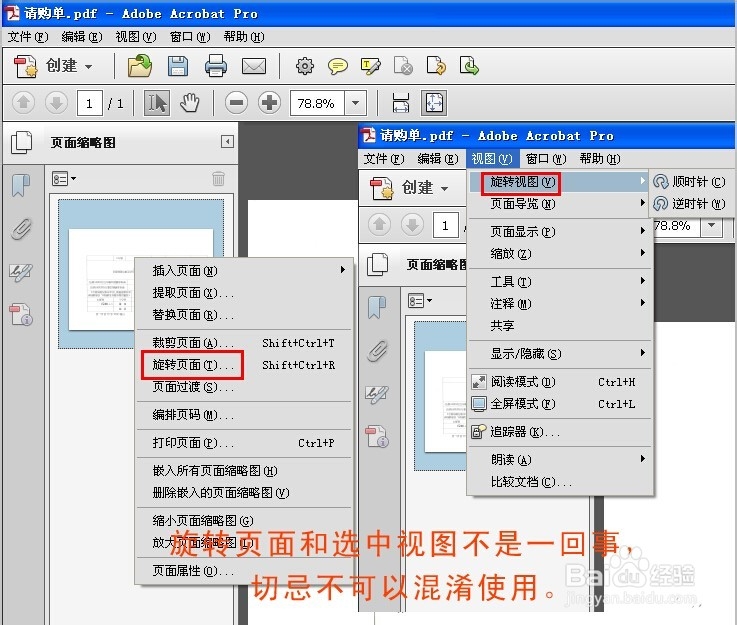Image resolution: width=737 pixels, height=625 pixels.
Task: Open the Create dropdown arrow
Action: (x=88, y=66)
